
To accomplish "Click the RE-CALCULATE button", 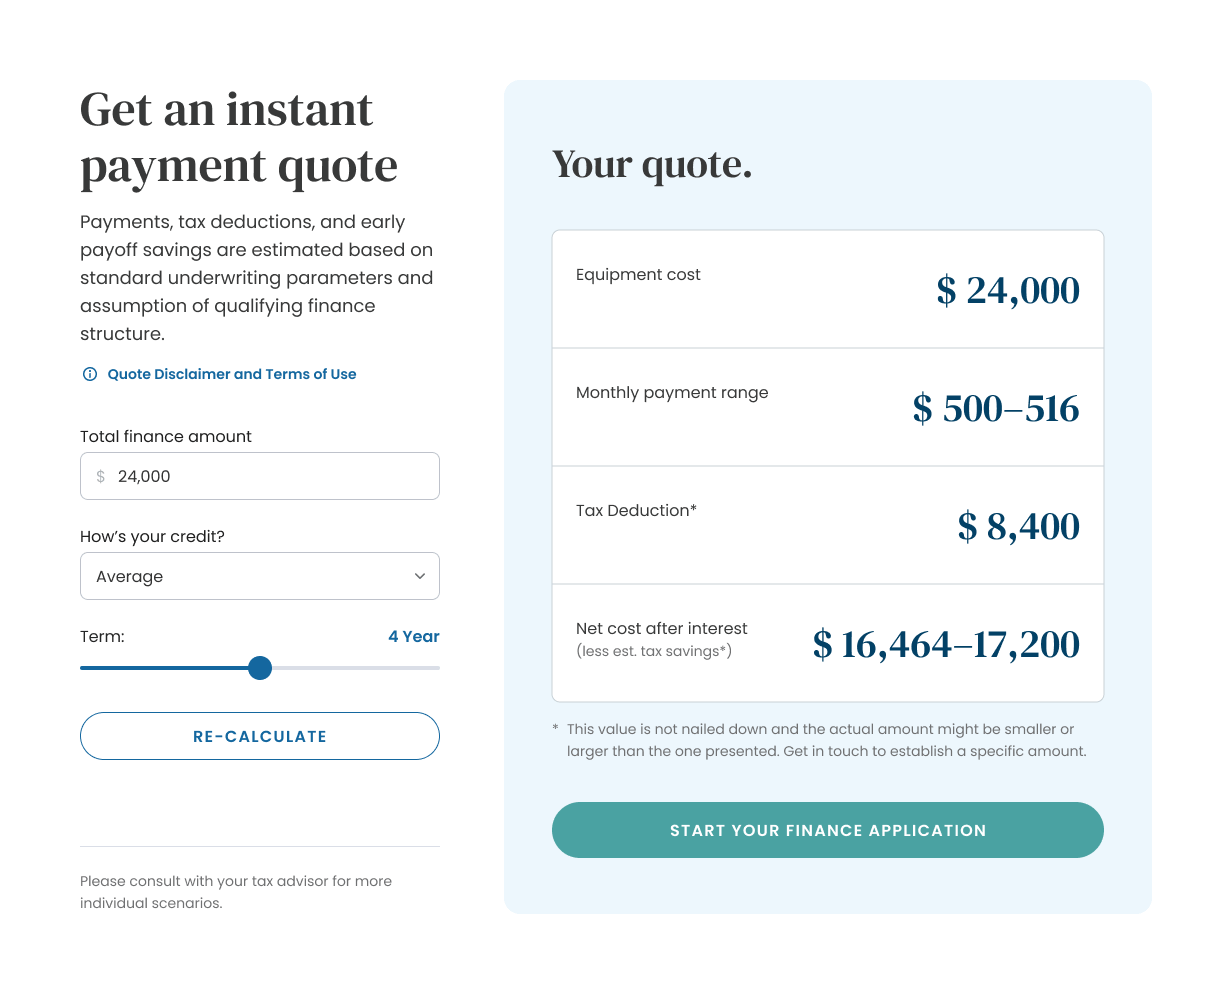I will 260,736.
